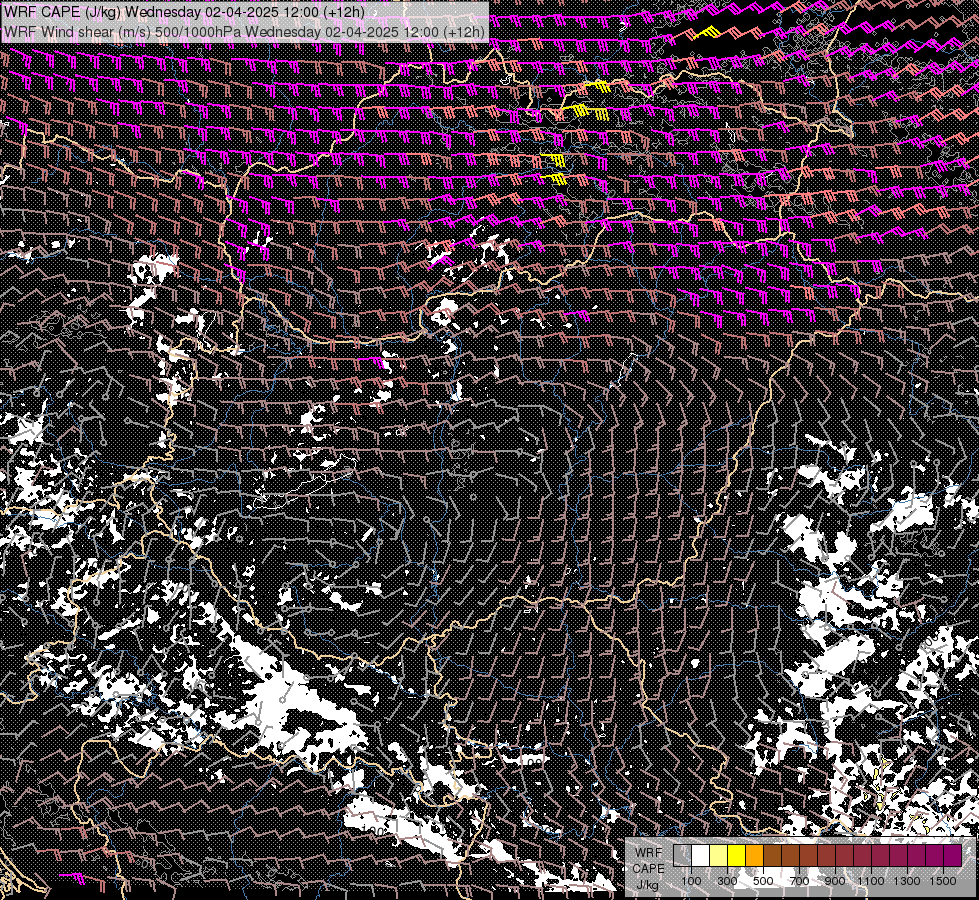Select the gray first legend swatch
Screen dimensions: 979x900
pyautogui.click(x=682, y=856)
